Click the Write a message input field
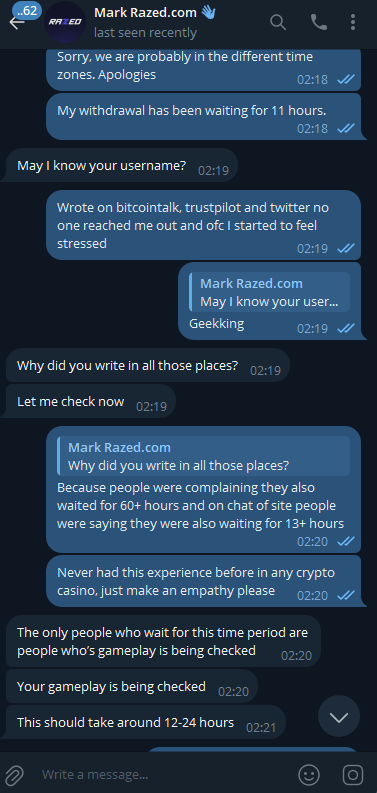Image resolution: width=377 pixels, height=793 pixels. (x=164, y=774)
